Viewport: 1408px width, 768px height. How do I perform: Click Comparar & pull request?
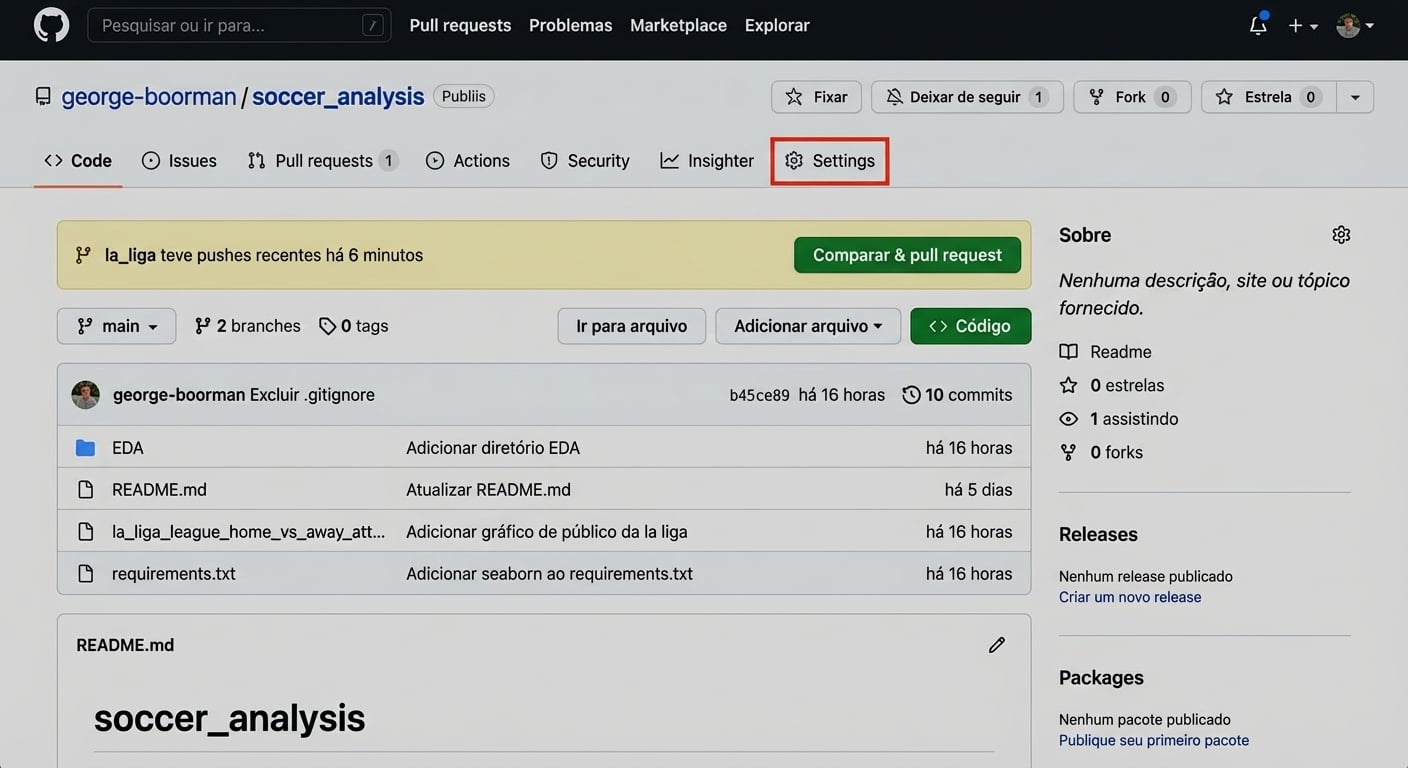907,255
